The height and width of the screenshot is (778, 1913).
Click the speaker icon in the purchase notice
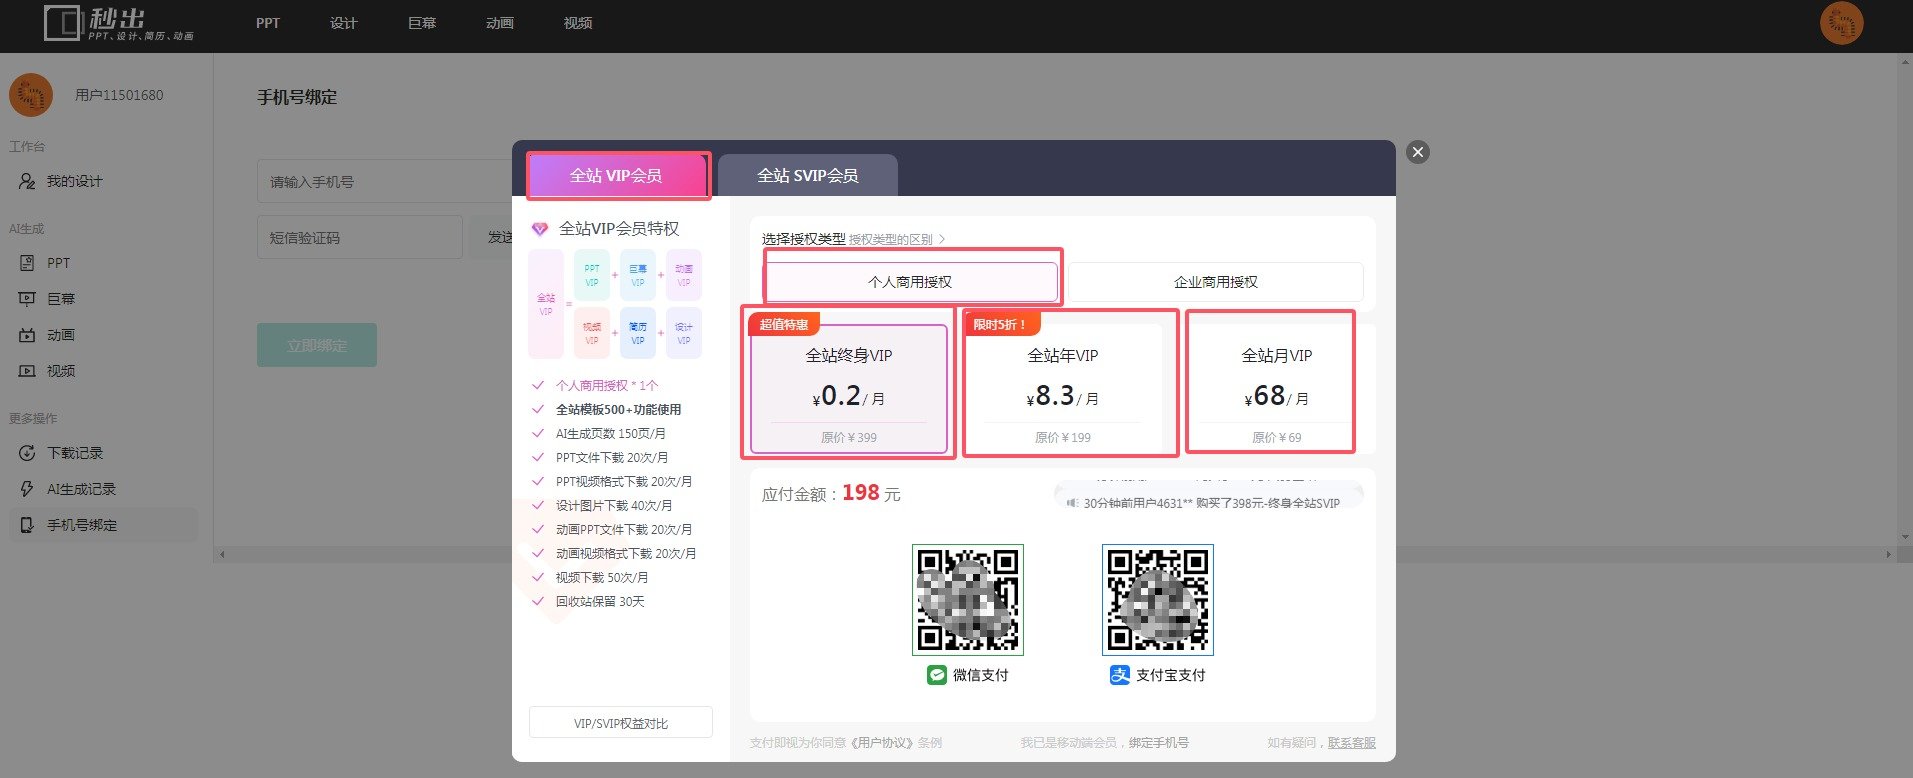point(1072,503)
